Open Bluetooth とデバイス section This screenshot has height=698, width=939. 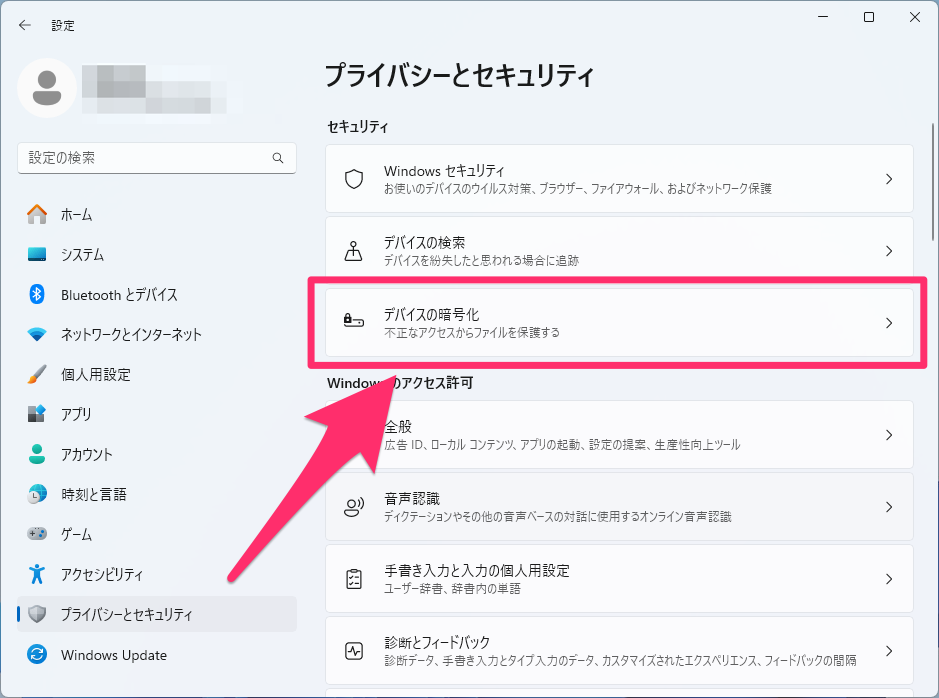tap(157, 295)
